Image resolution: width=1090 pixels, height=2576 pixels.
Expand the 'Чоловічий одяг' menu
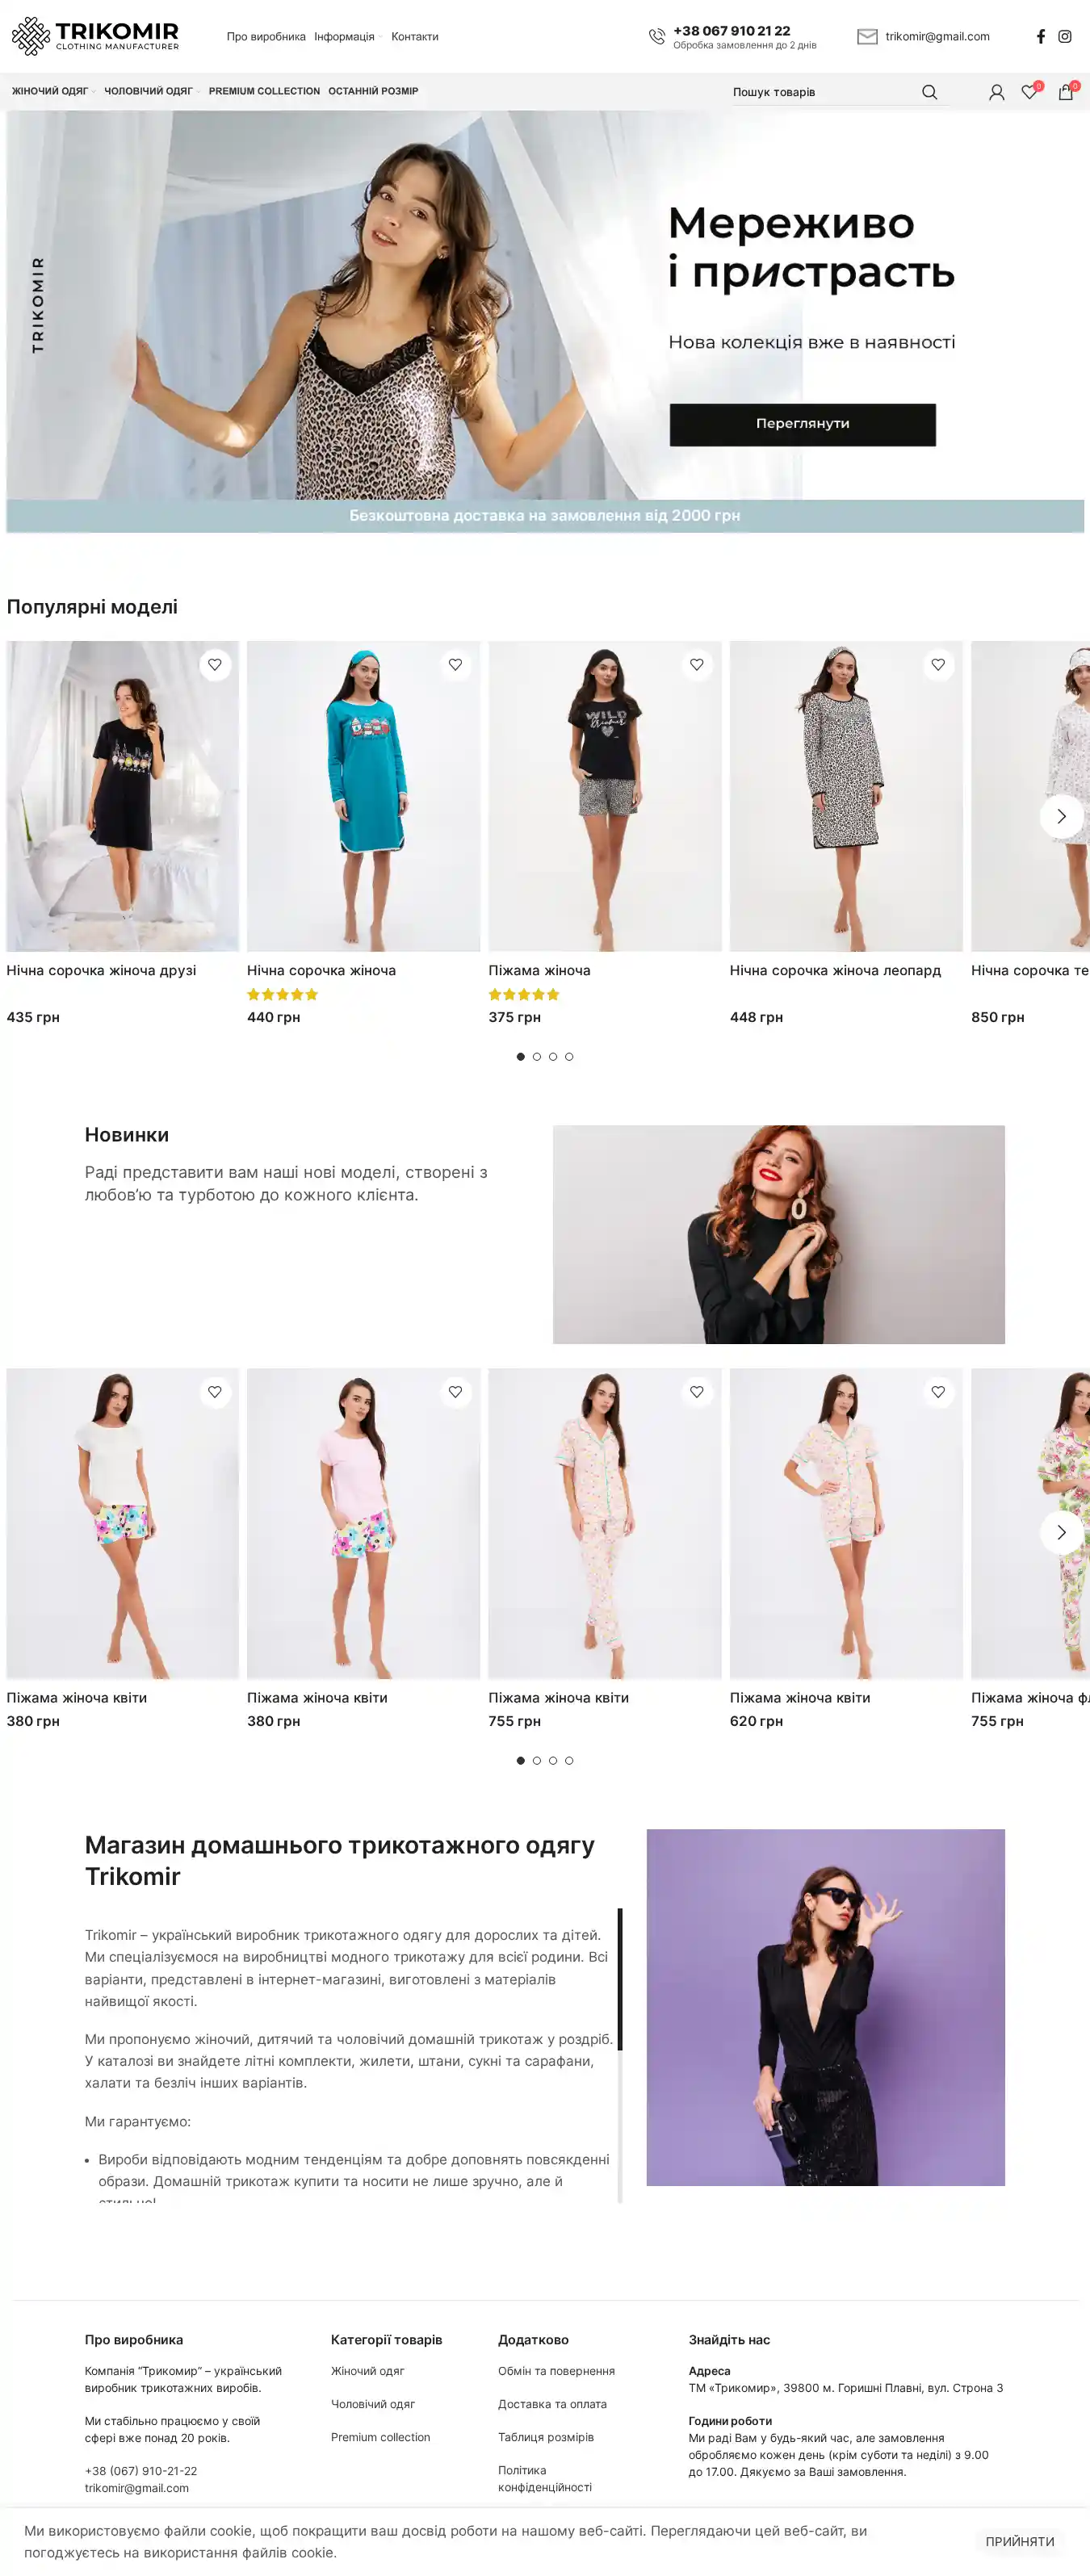click(149, 91)
